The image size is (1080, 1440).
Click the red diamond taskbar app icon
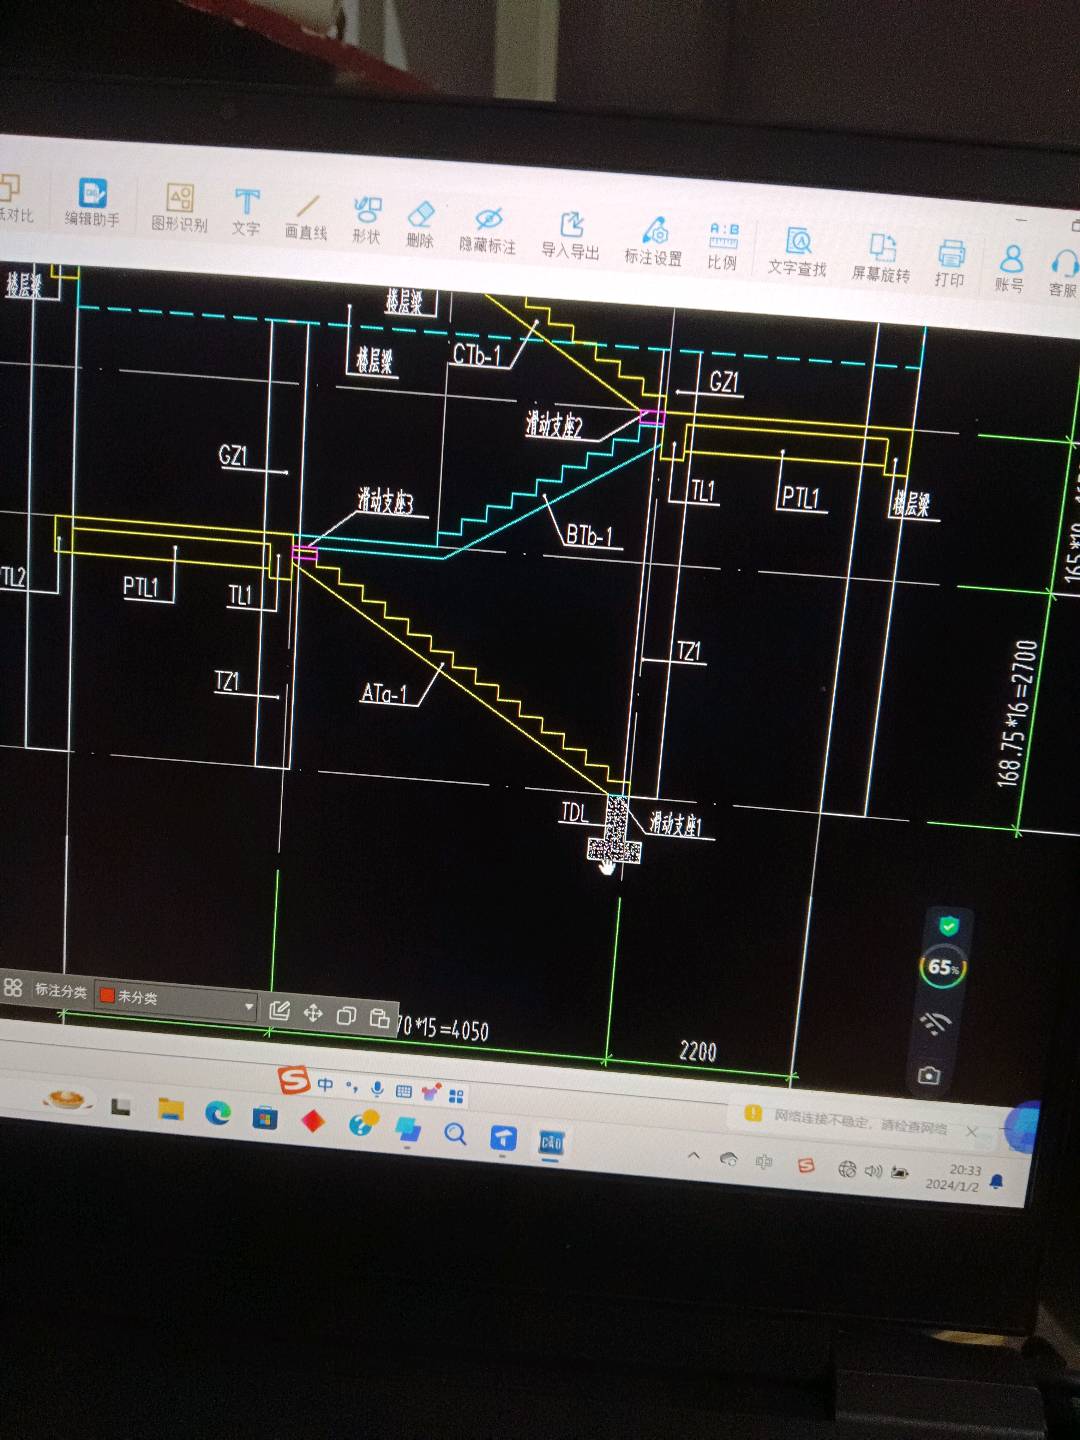(313, 1121)
